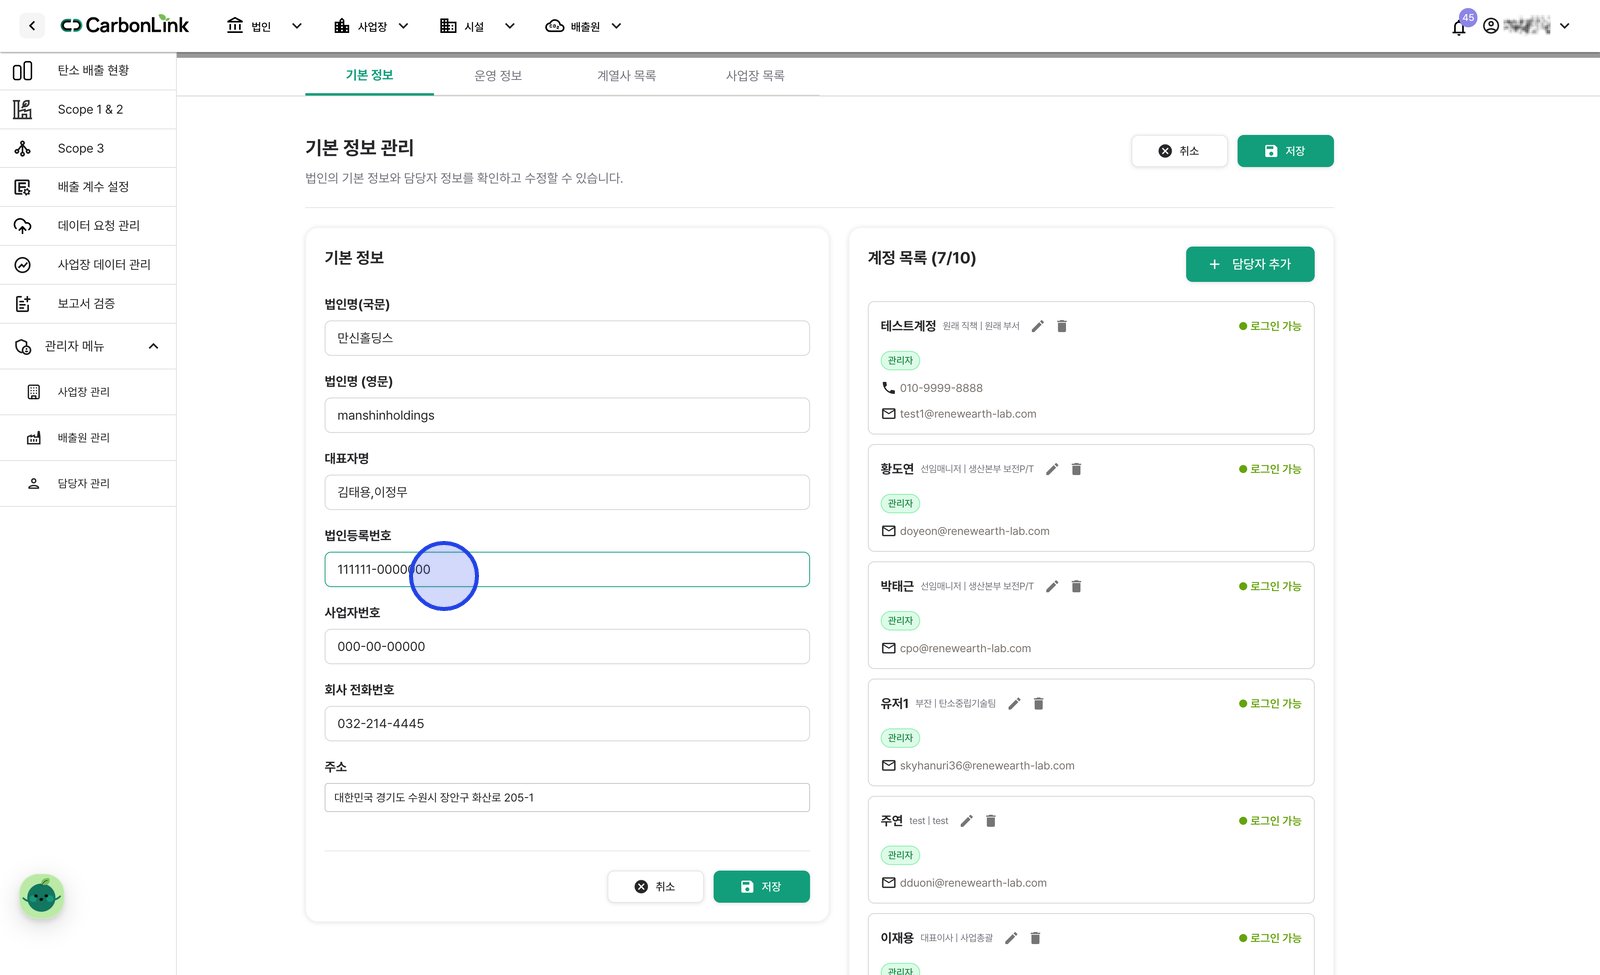
Task: Click the edit pencil for 주연
Action: 966,821
